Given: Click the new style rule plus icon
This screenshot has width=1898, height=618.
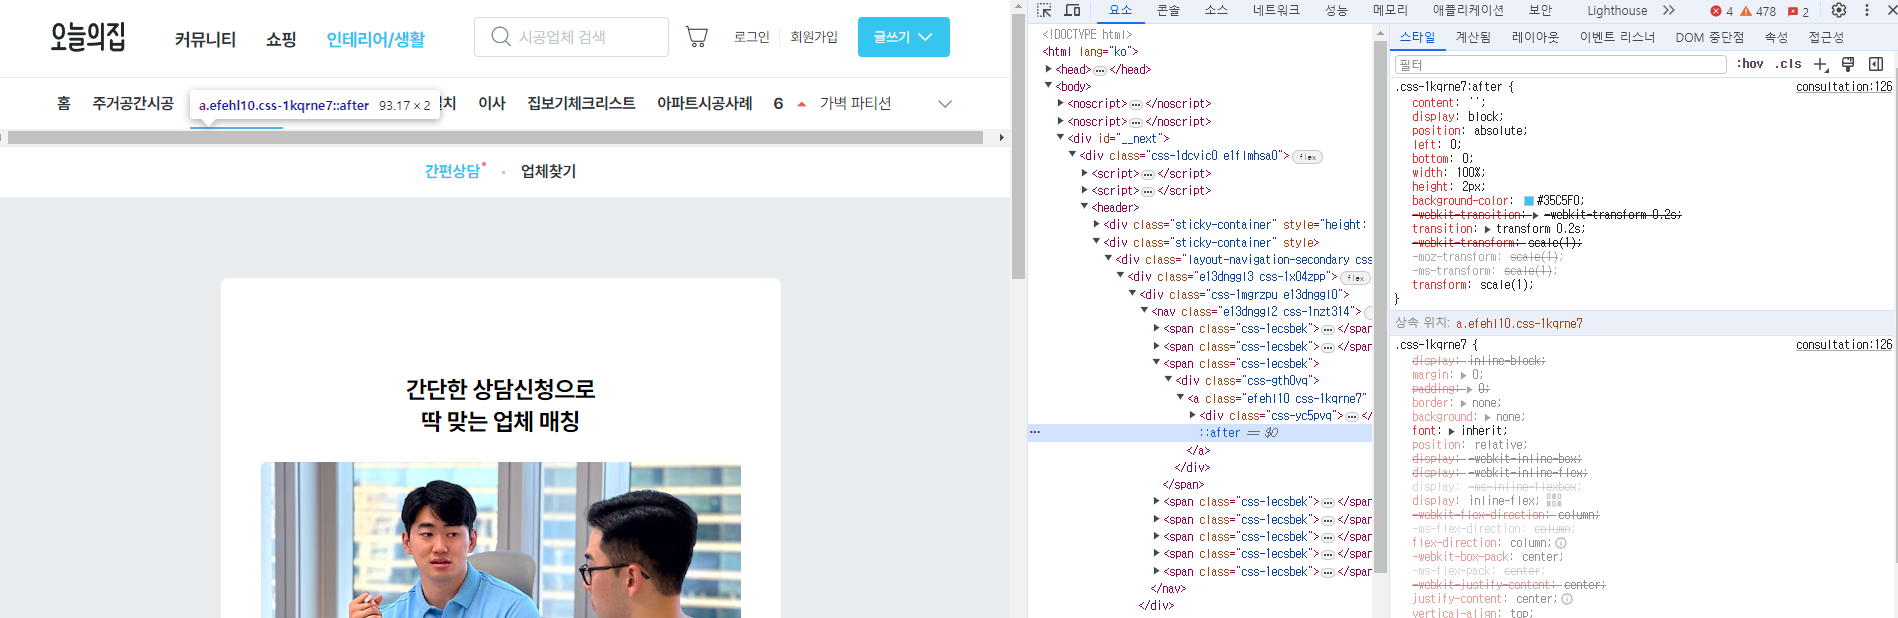Looking at the screenshot, I should (1820, 64).
